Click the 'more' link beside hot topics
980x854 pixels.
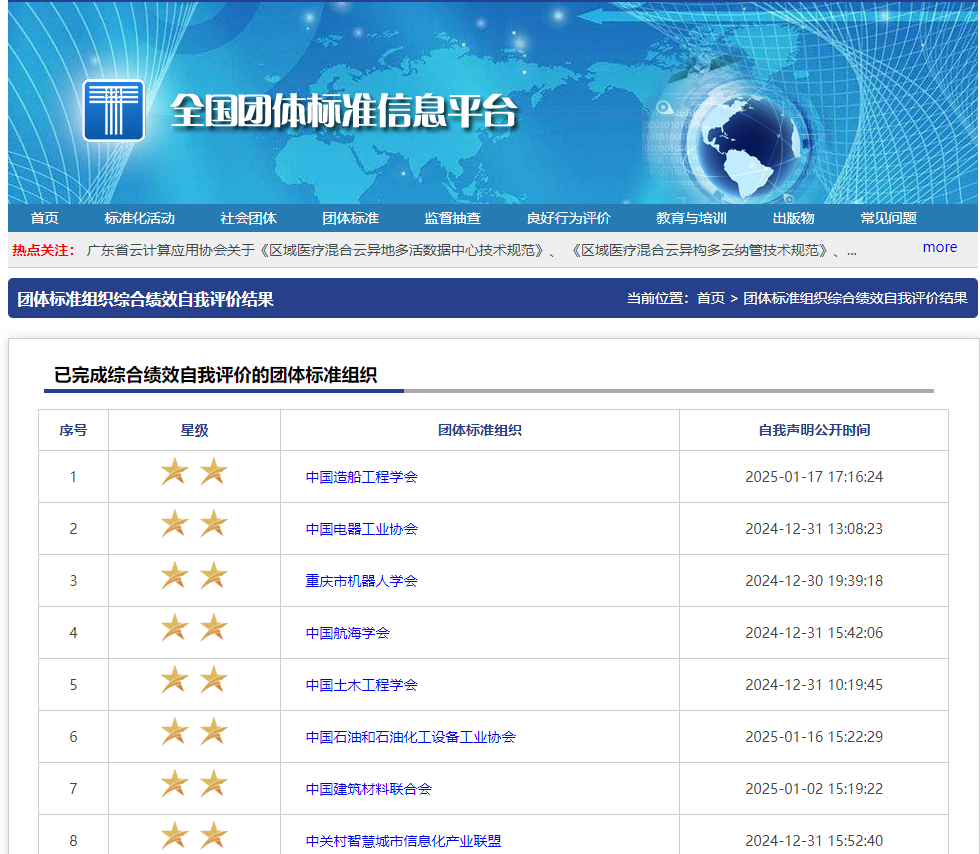click(x=939, y=248)
